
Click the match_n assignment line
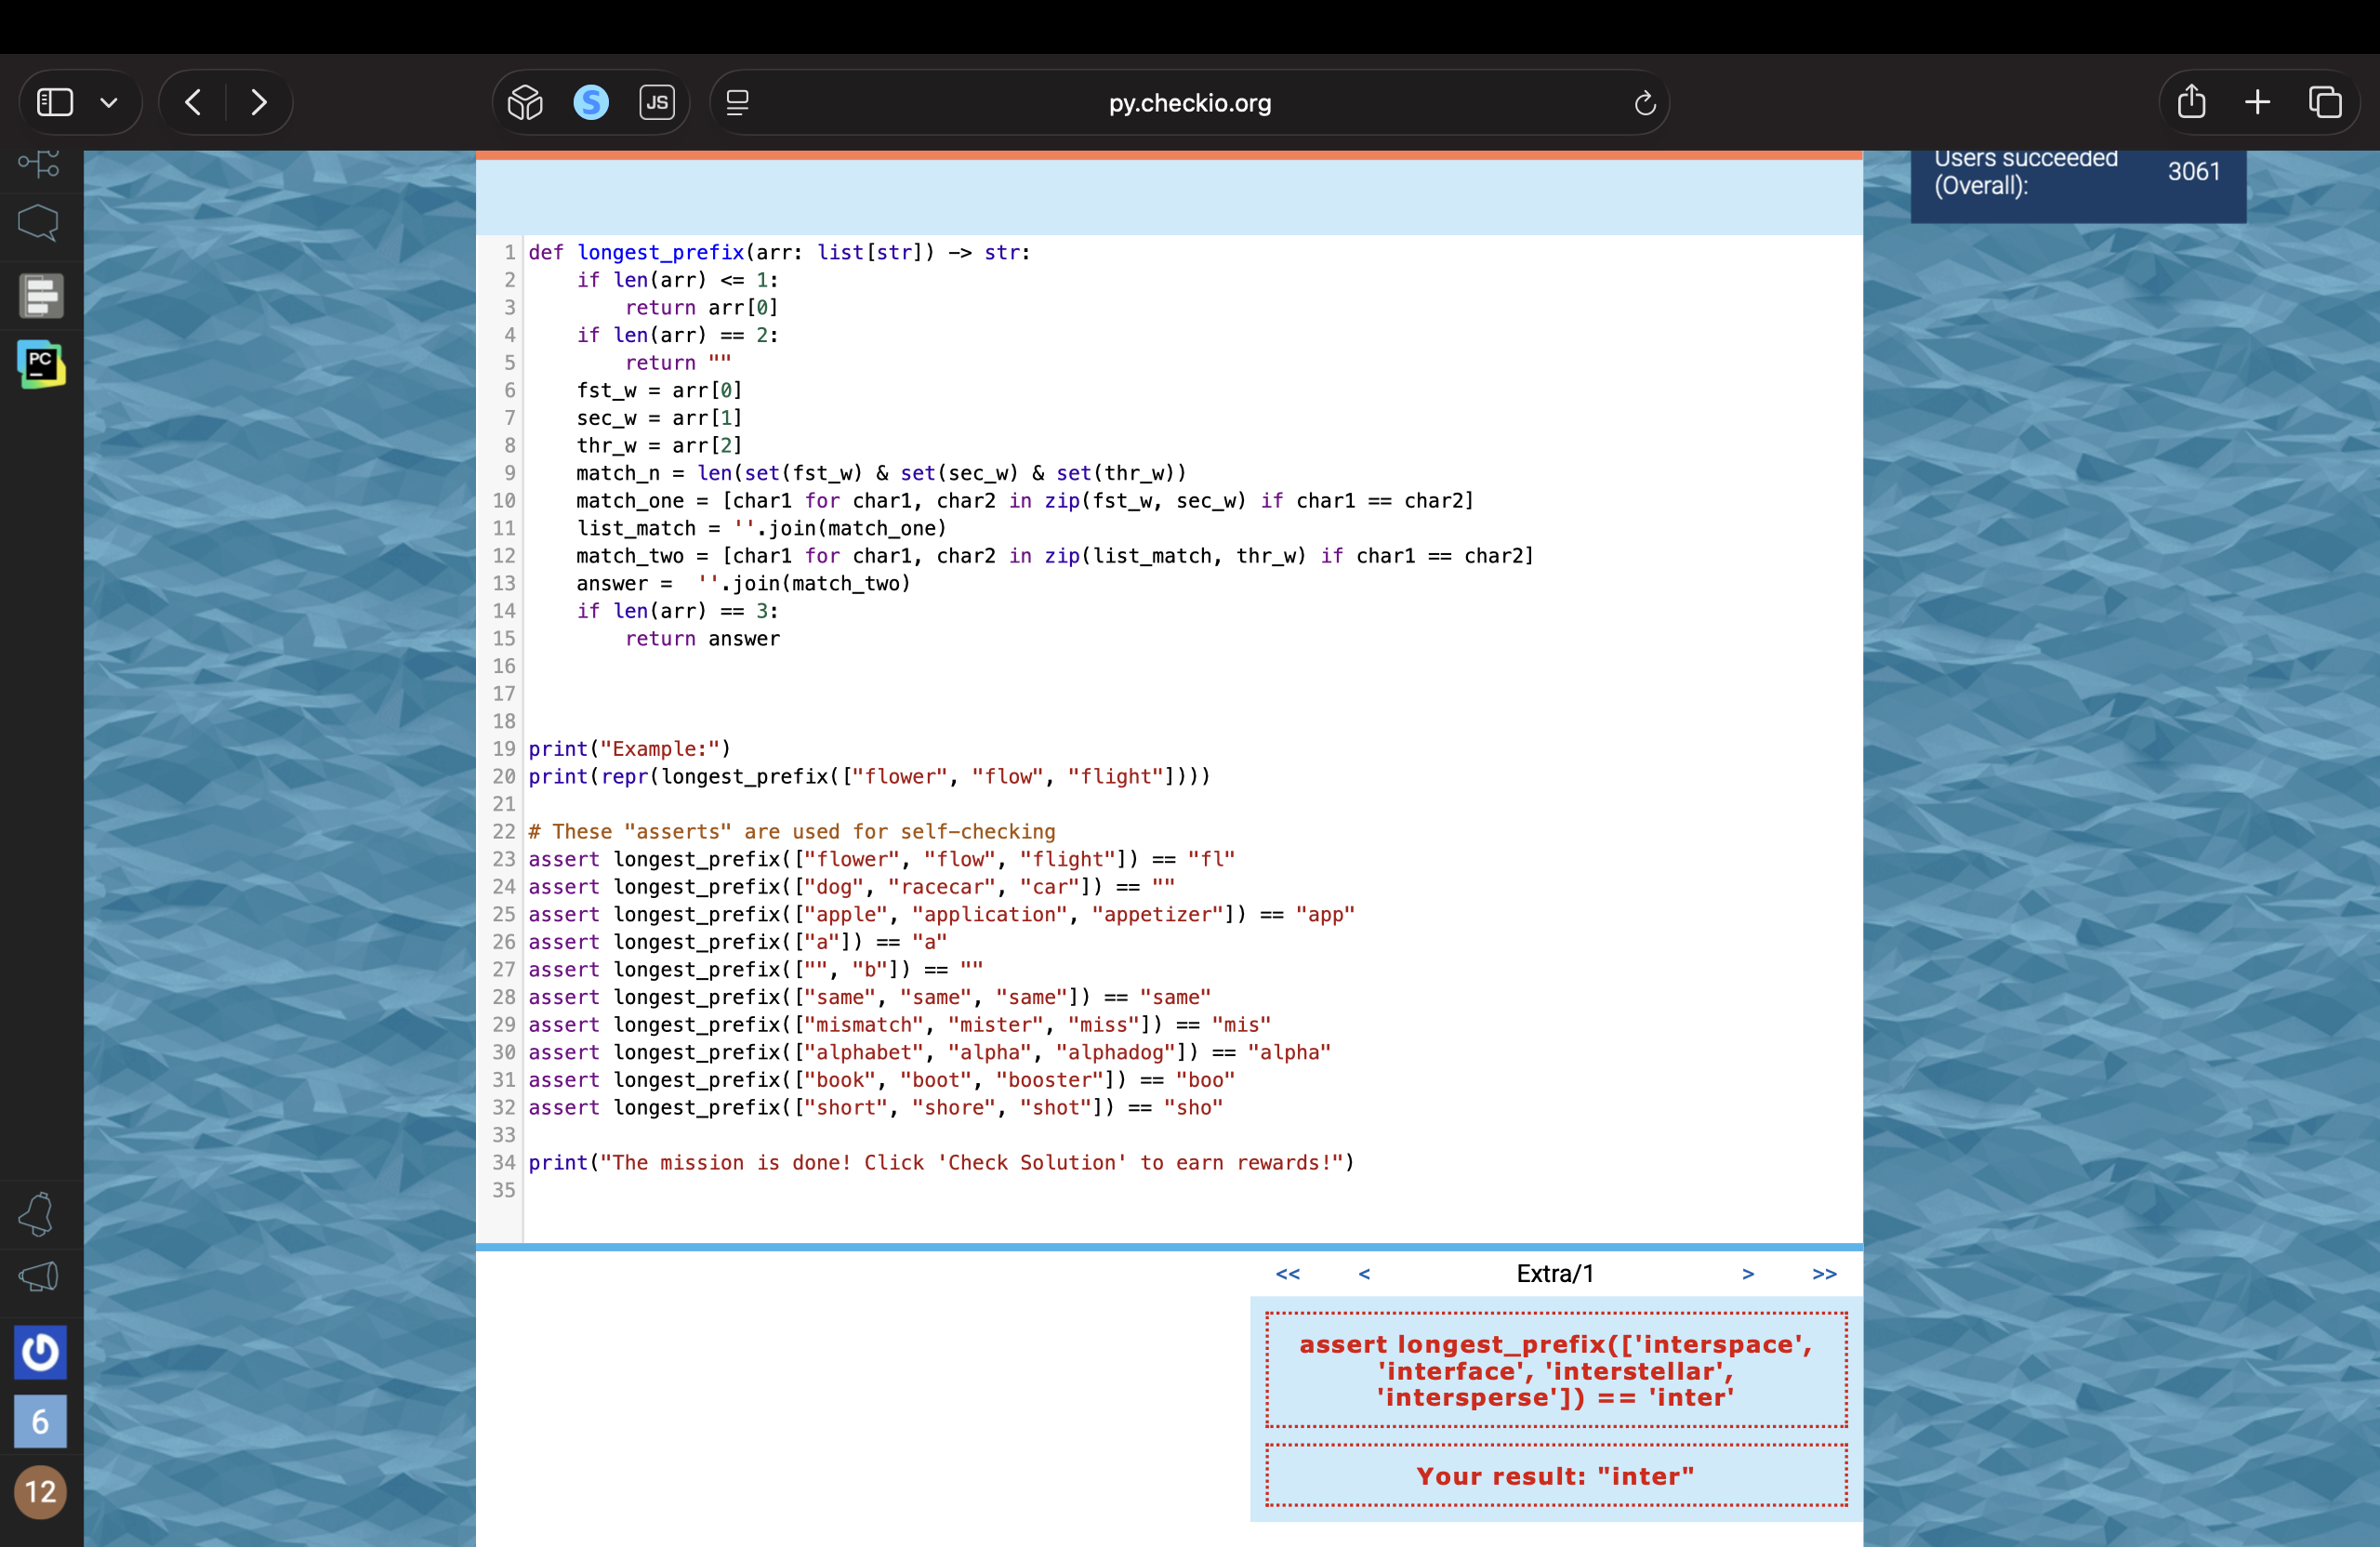click(881, 473)
